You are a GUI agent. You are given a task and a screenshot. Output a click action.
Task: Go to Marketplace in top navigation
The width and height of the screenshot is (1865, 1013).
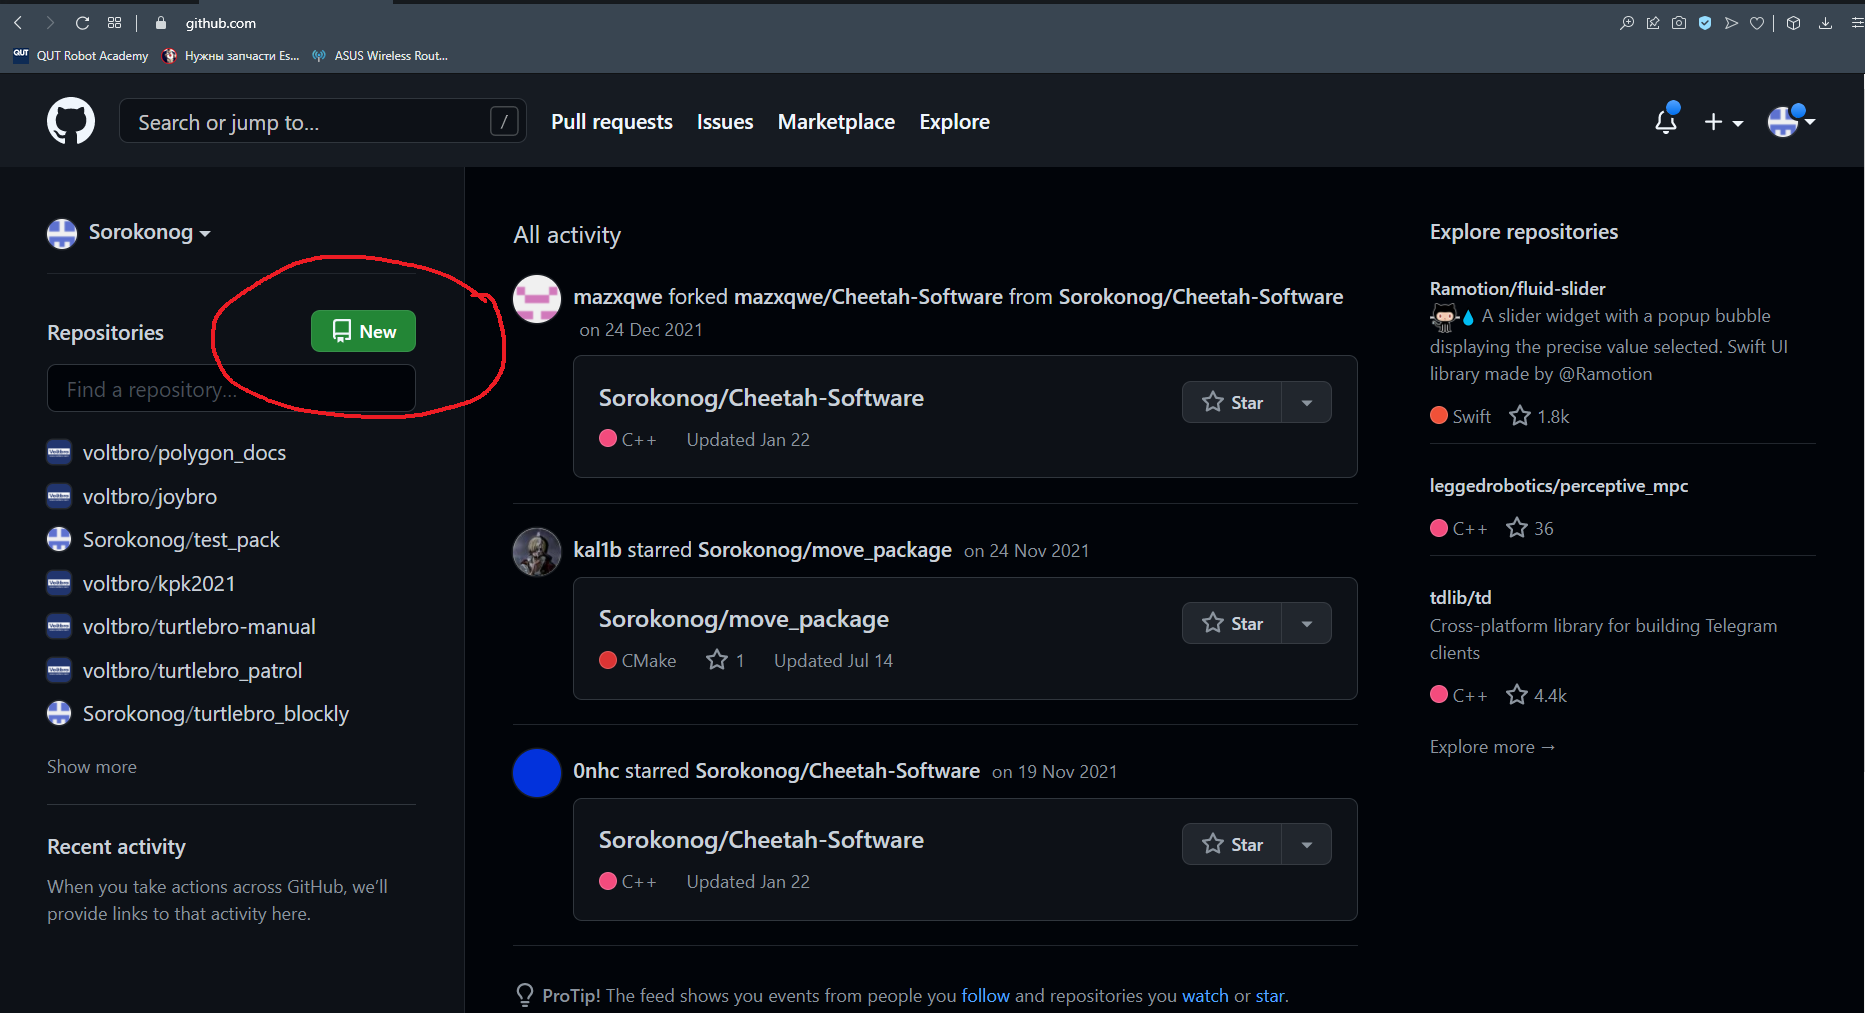(x=836, y=122)
